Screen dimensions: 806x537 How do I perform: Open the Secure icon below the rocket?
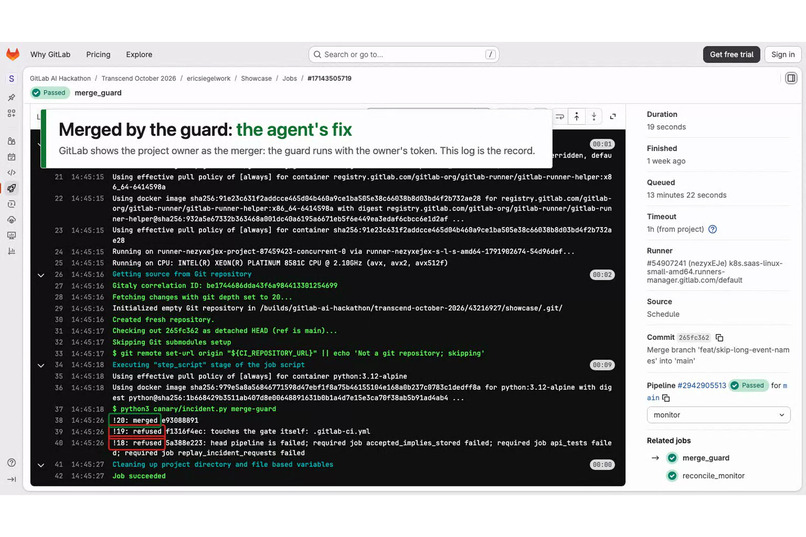[x=11, y=204]
